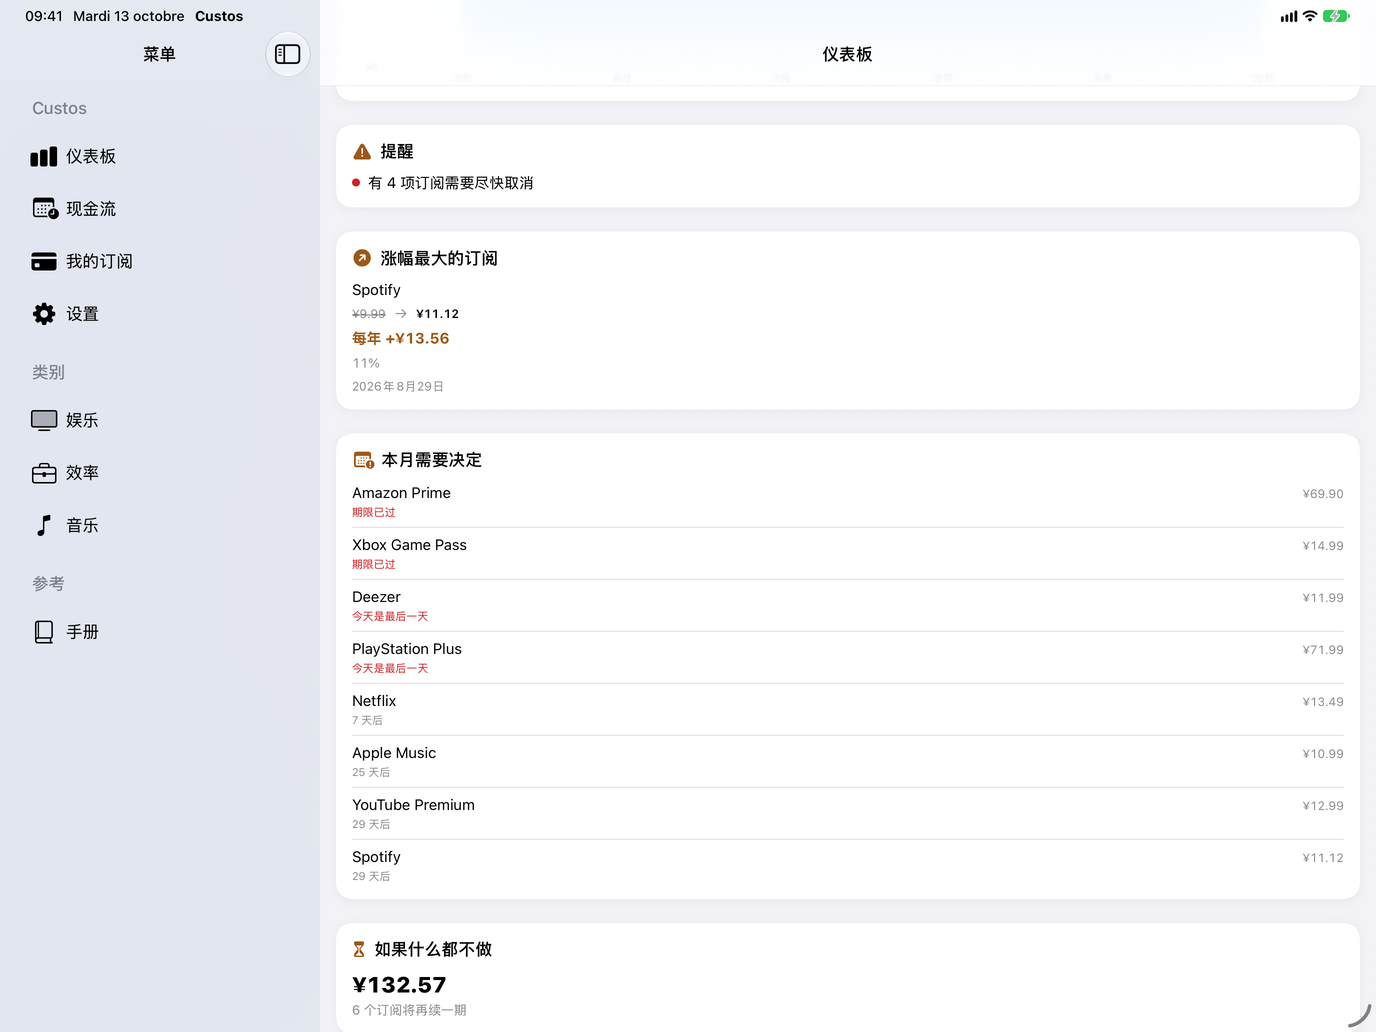1376x1032 pixels.
Task: Select the YouTube Premium row
Action: (x=848, y=813)
